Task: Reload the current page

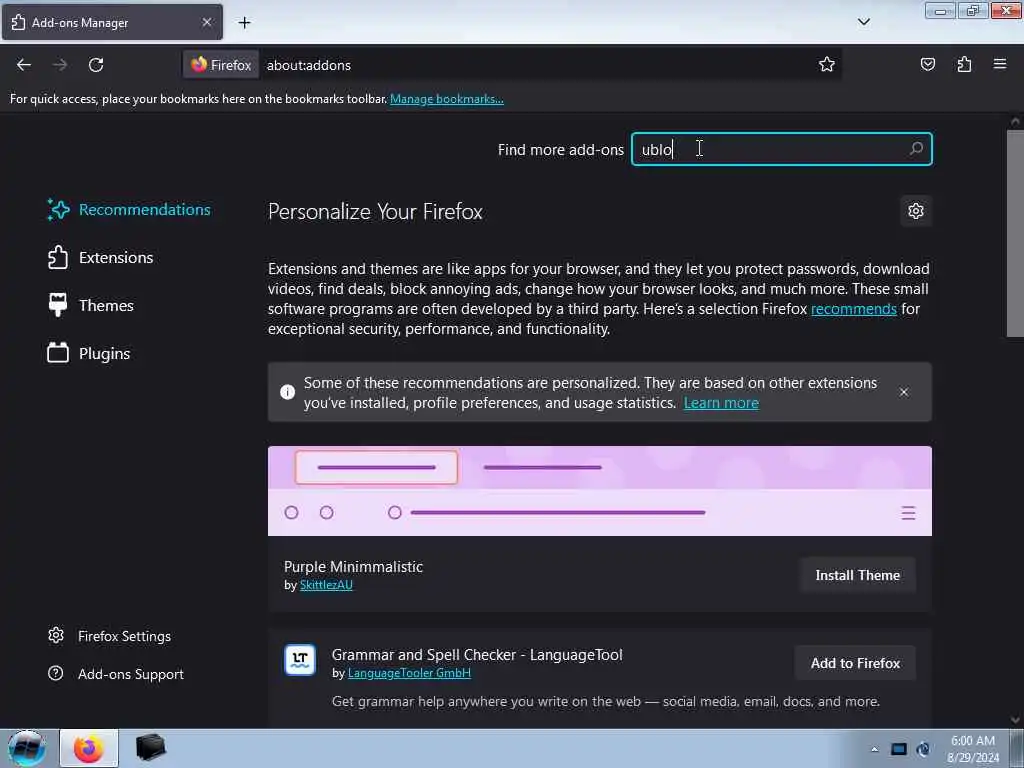Action: pos(96,65)
